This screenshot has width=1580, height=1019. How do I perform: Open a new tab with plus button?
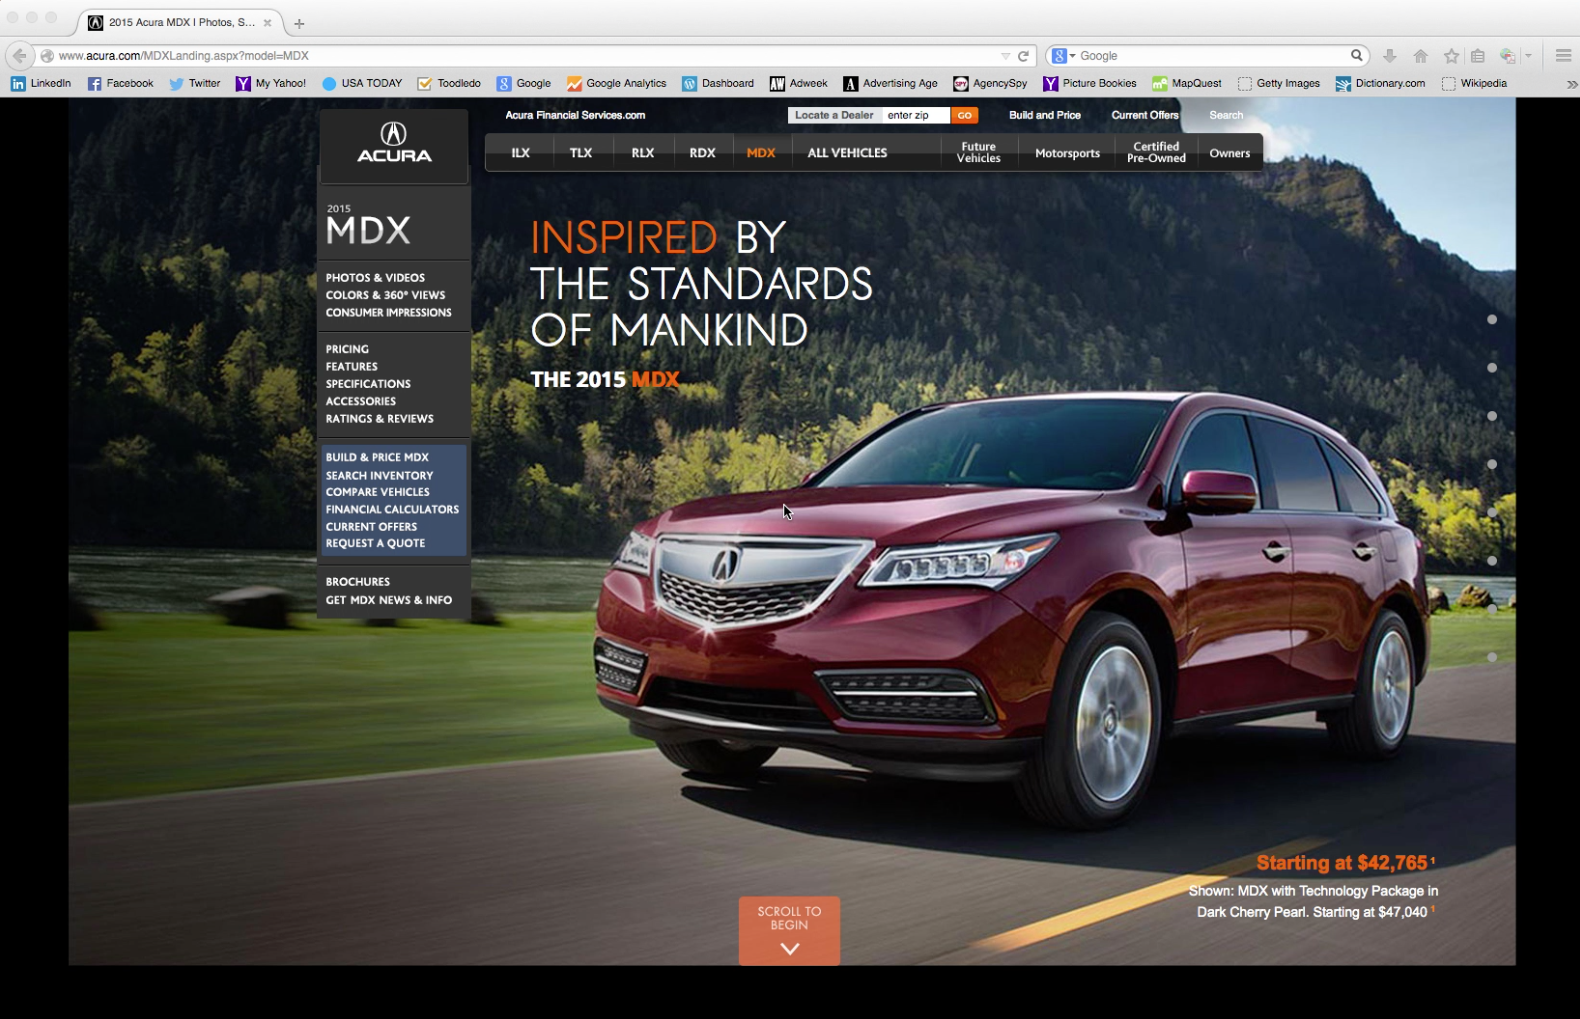[299, 23]
